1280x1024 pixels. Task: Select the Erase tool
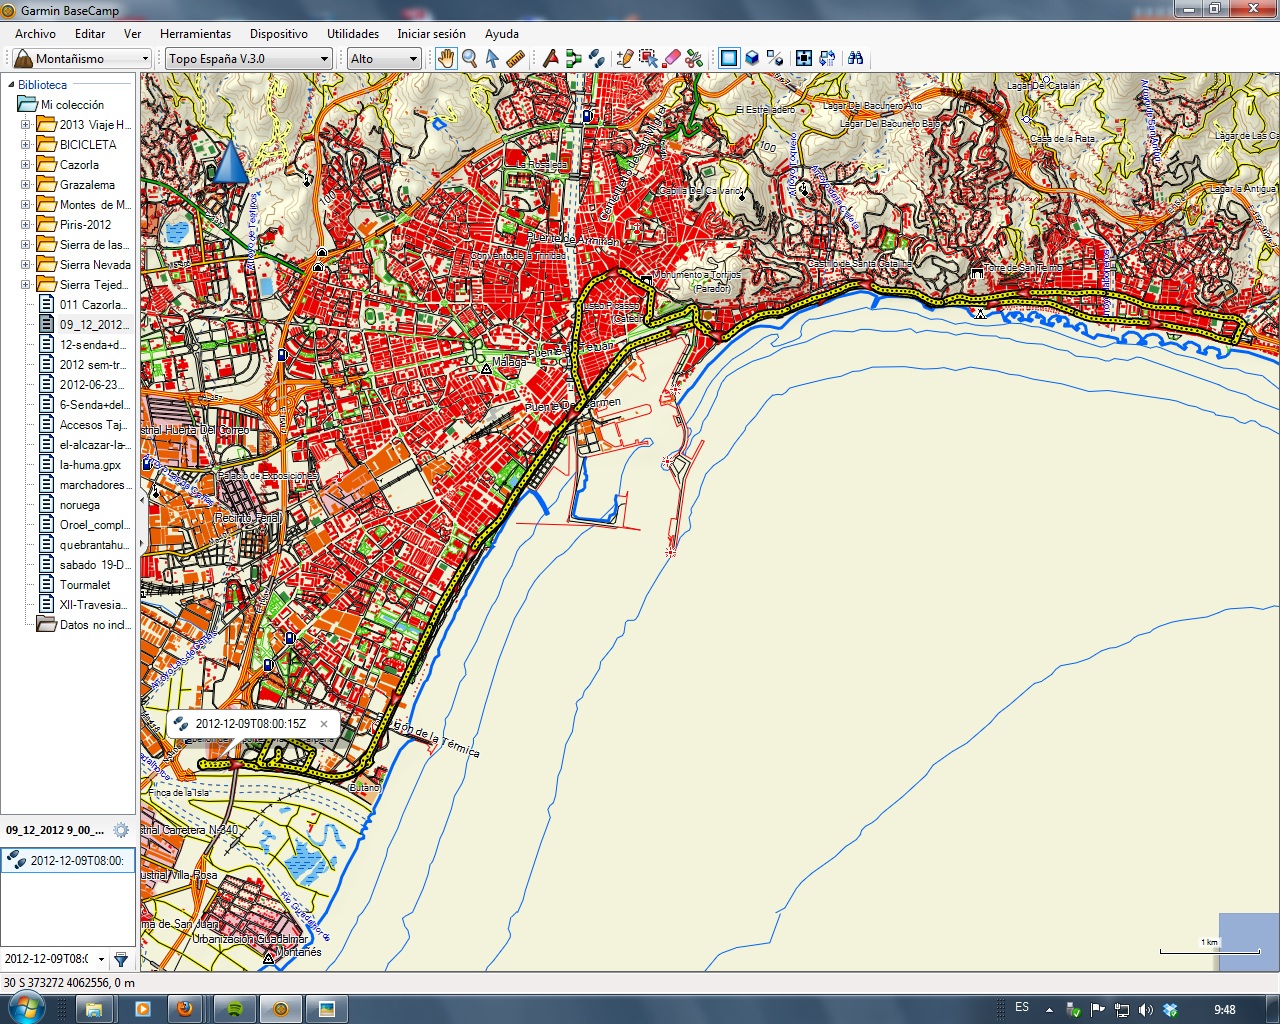672,58
